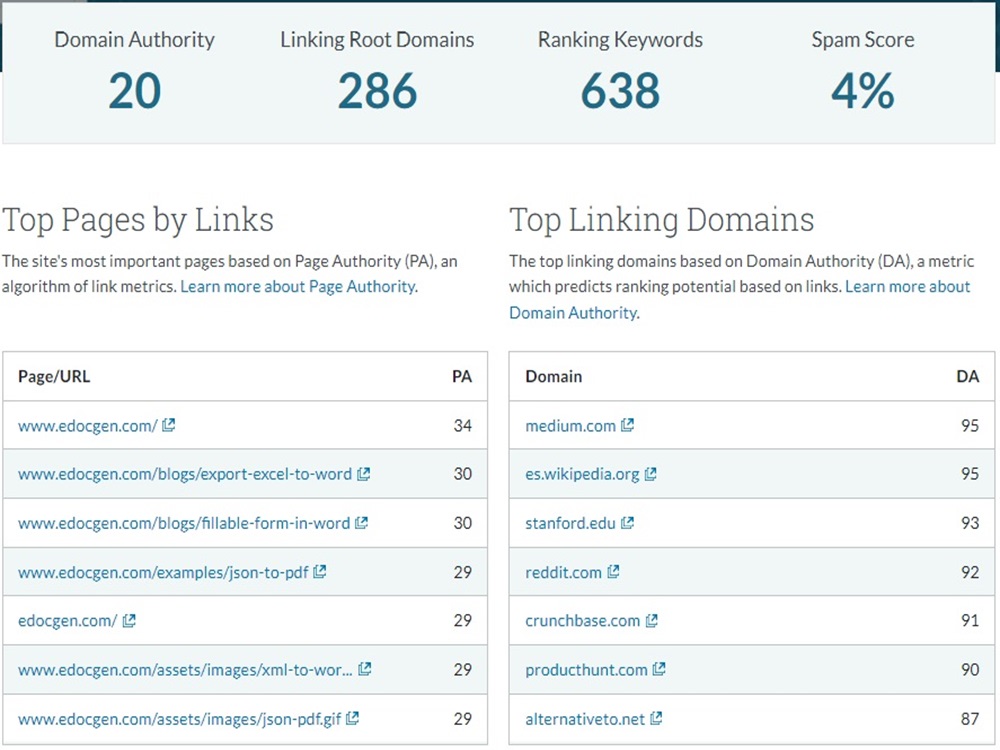Open external link icon beside www.edocgen.com/
The image size is (1000, 750).
[168, 425]
